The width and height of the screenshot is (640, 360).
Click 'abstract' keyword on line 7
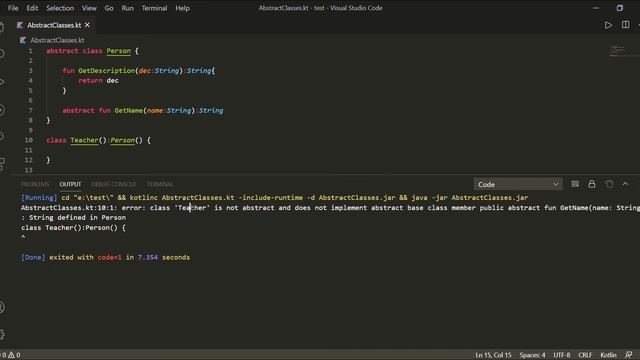(78, 110)
